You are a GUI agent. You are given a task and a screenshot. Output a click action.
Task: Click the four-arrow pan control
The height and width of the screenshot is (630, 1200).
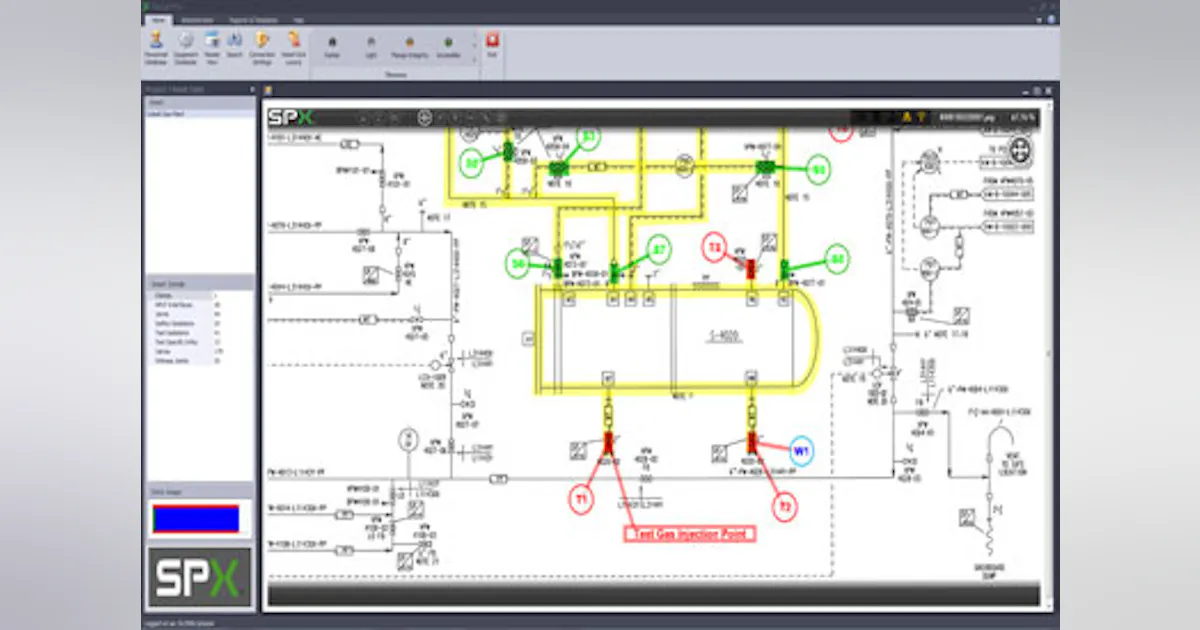(1020, 152)
